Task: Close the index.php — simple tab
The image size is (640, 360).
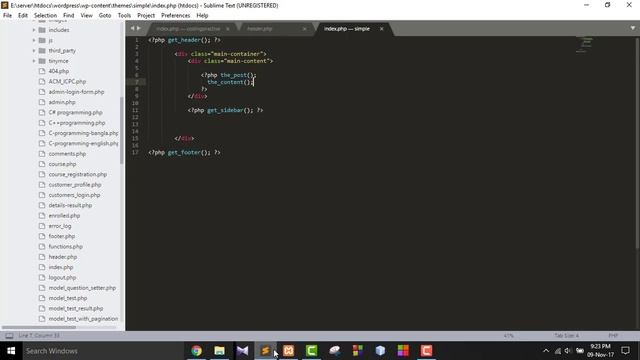Action: click(x=382, y=29)
